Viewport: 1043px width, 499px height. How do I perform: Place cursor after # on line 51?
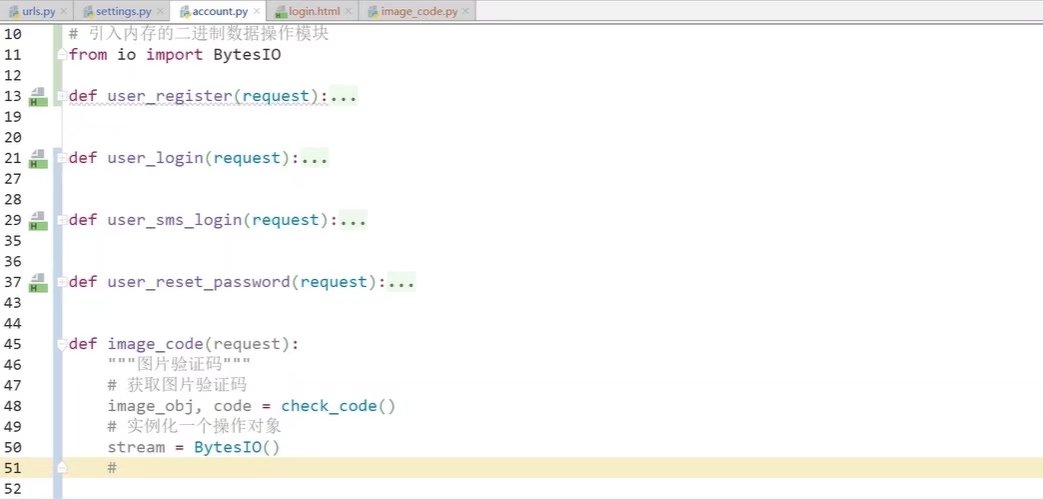(x=118, y=468)
